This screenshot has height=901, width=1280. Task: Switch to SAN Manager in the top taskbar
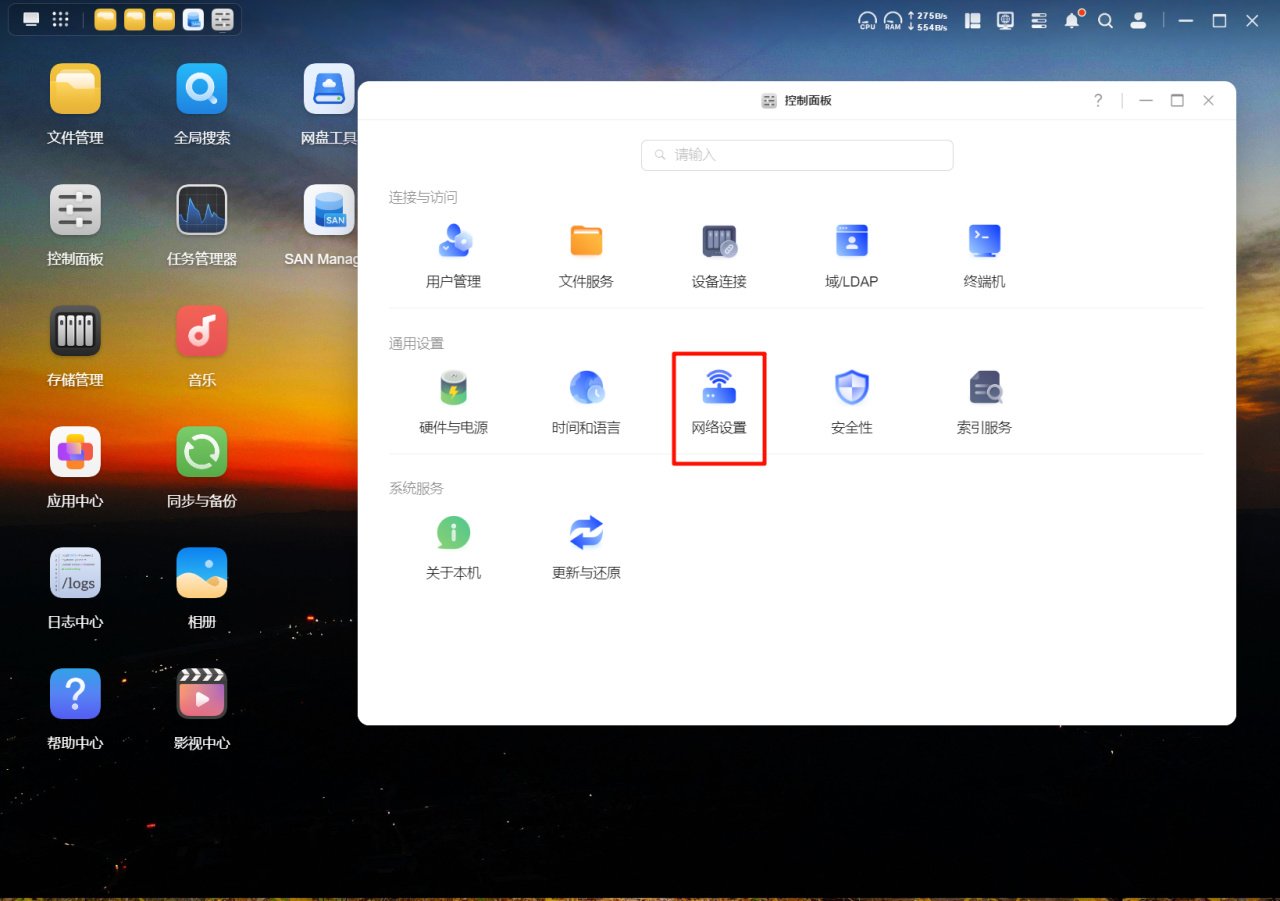[194, 20]
